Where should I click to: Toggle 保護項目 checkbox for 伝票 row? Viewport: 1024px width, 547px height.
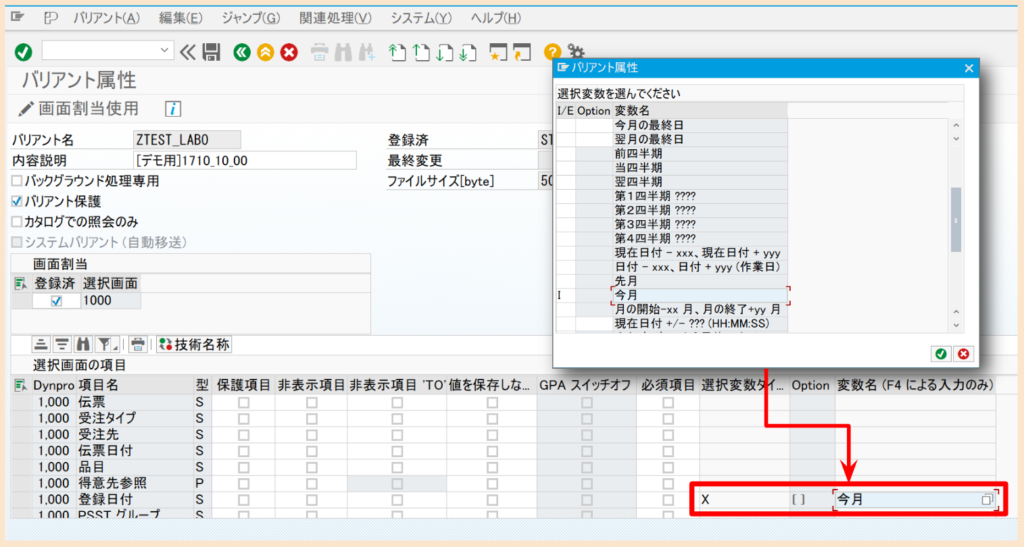(x=244, y=403)
